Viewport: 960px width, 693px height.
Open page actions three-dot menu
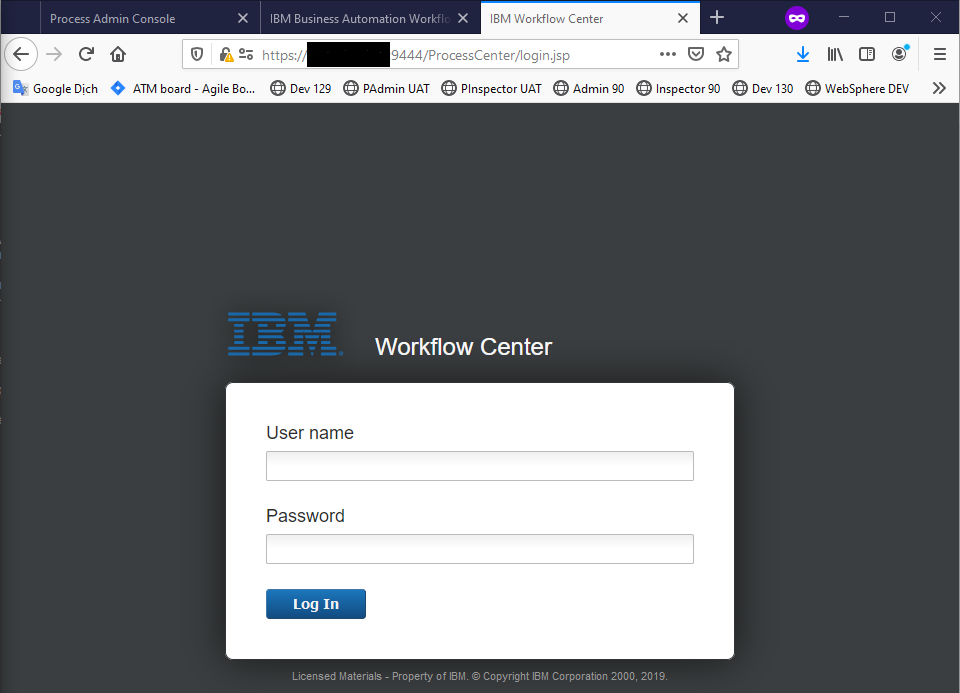coord(668,54)
